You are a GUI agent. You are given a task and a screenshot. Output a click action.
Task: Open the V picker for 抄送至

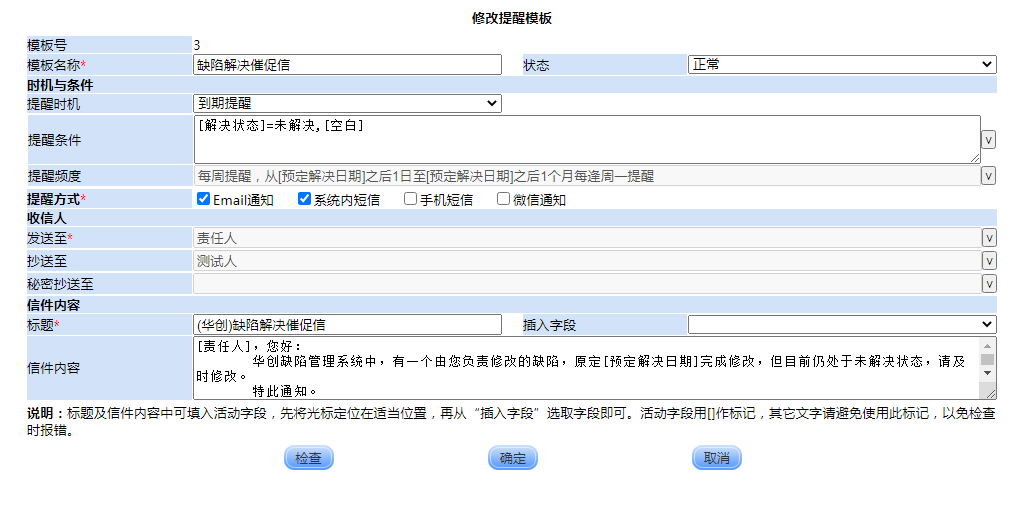pos(988,261)
